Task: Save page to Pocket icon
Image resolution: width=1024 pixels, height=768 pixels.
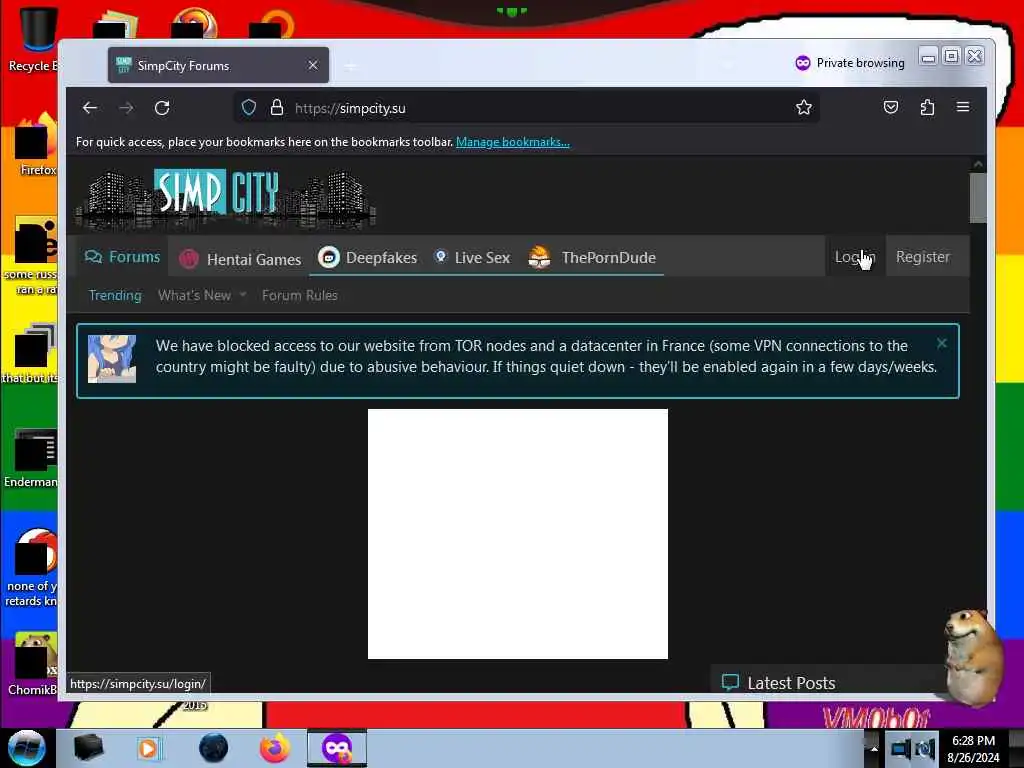Action: point(891,108)
